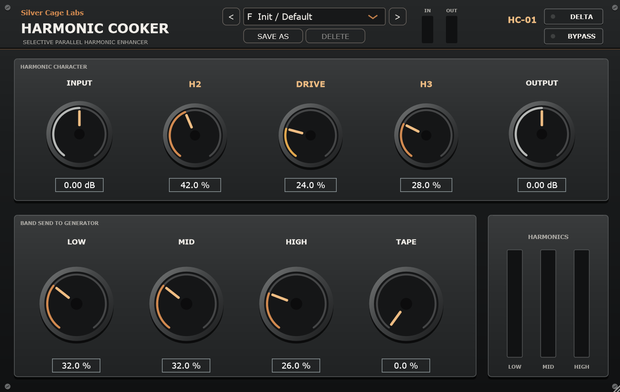
Task: Select the MID value field showing 32.0 %
Action: 186,365
